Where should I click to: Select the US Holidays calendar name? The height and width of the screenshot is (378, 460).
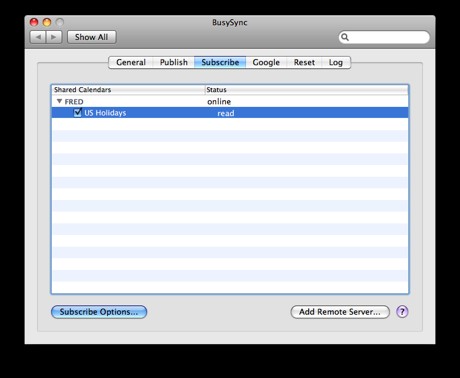pos(105,113)
